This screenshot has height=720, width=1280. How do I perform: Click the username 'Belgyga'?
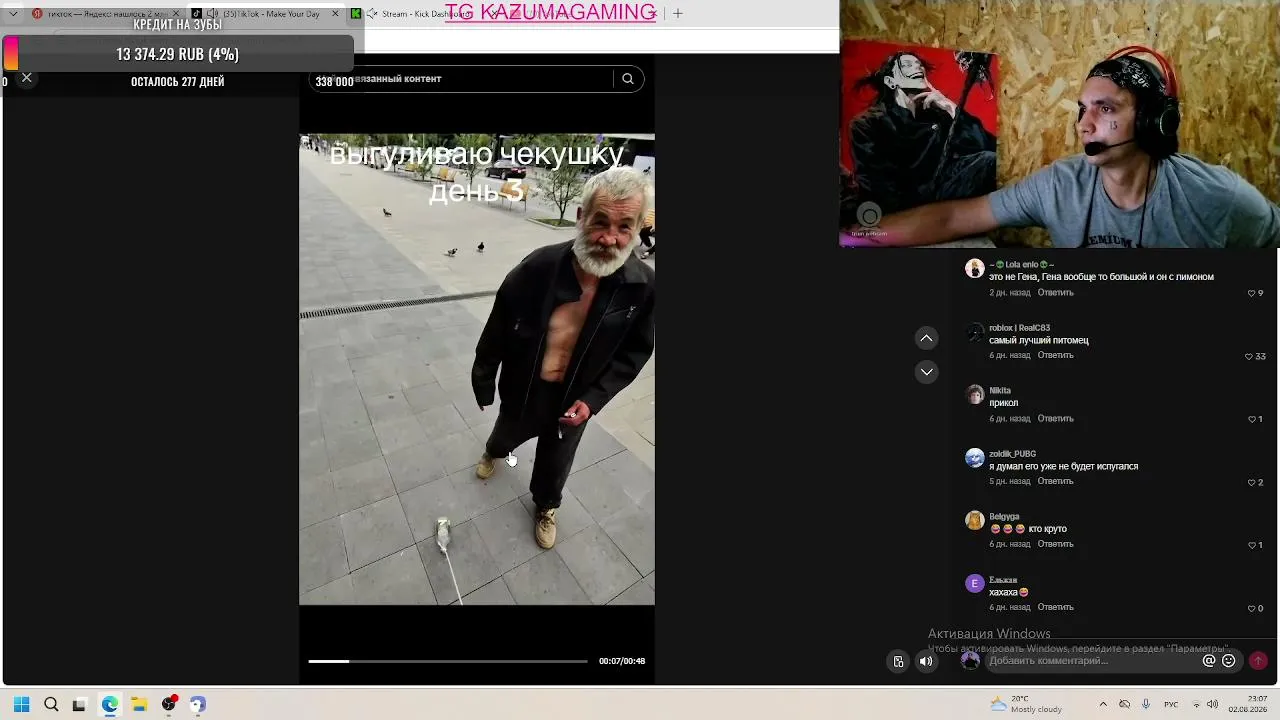point(1004,517)
